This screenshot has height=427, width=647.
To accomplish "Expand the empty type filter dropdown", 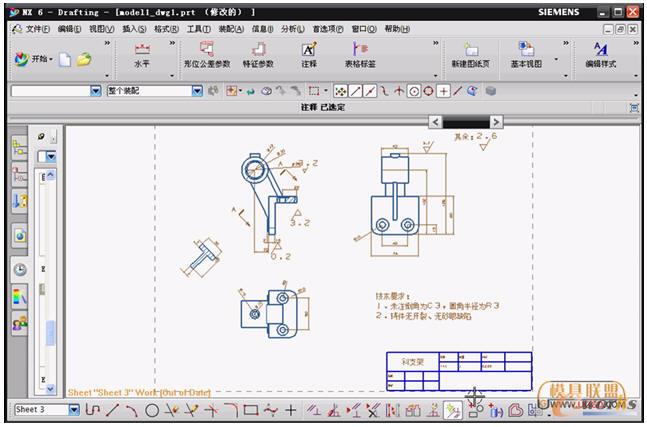I will pyautogui.click(x=97, y=91).
